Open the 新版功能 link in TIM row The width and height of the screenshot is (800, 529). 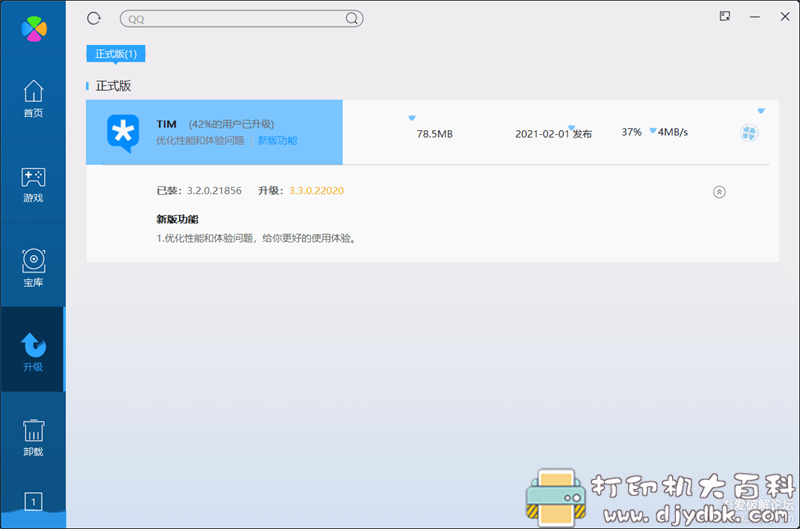[x=278, y=141]
